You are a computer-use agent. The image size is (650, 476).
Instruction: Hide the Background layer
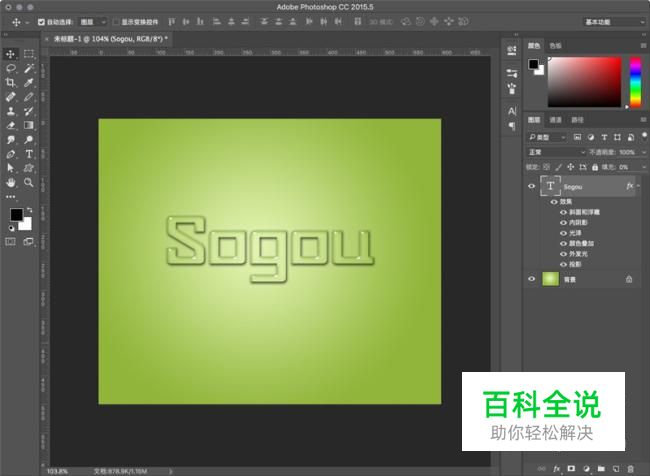point(531,279)
